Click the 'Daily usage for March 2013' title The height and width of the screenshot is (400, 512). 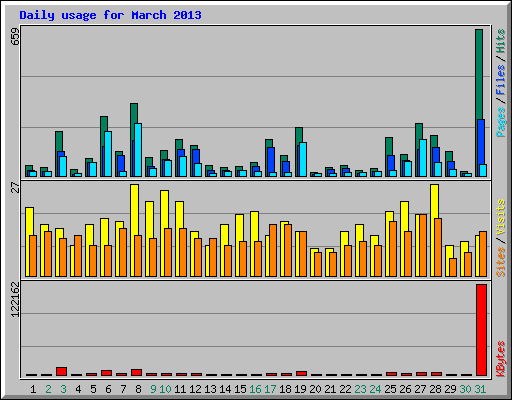[110, 15]
